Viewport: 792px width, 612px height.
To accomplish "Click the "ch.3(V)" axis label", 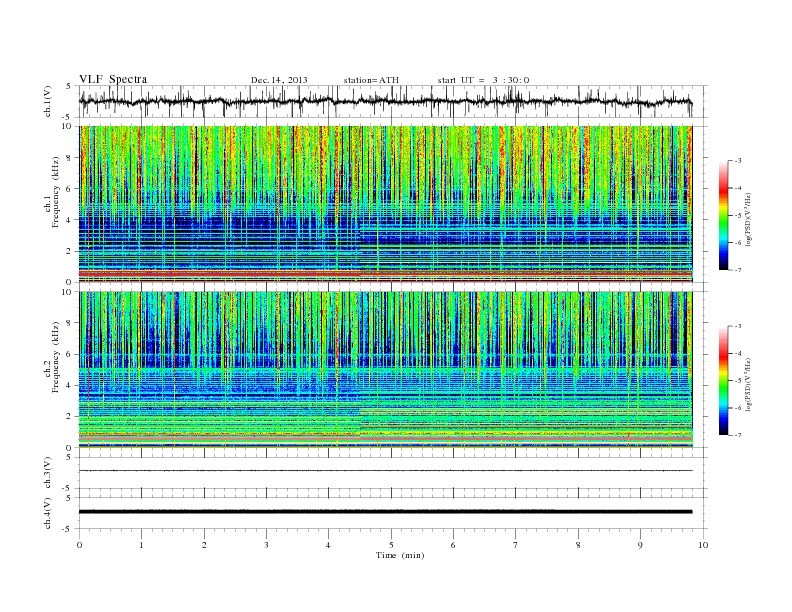I will tap(47, 473).
